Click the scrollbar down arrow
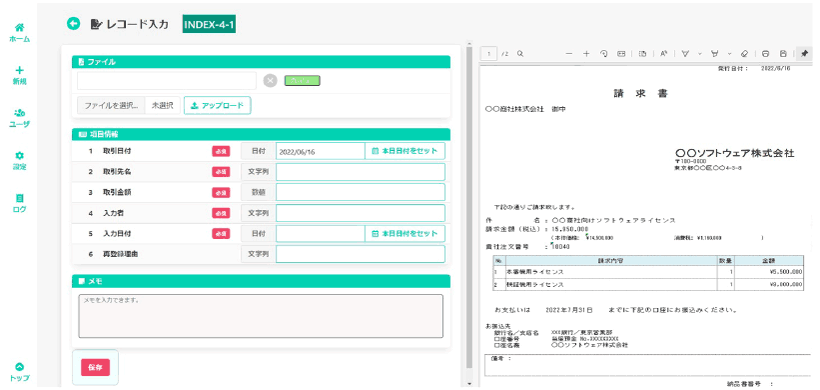Image resolution: width=820 pixels, height=390 pixels. click(469, 383)
